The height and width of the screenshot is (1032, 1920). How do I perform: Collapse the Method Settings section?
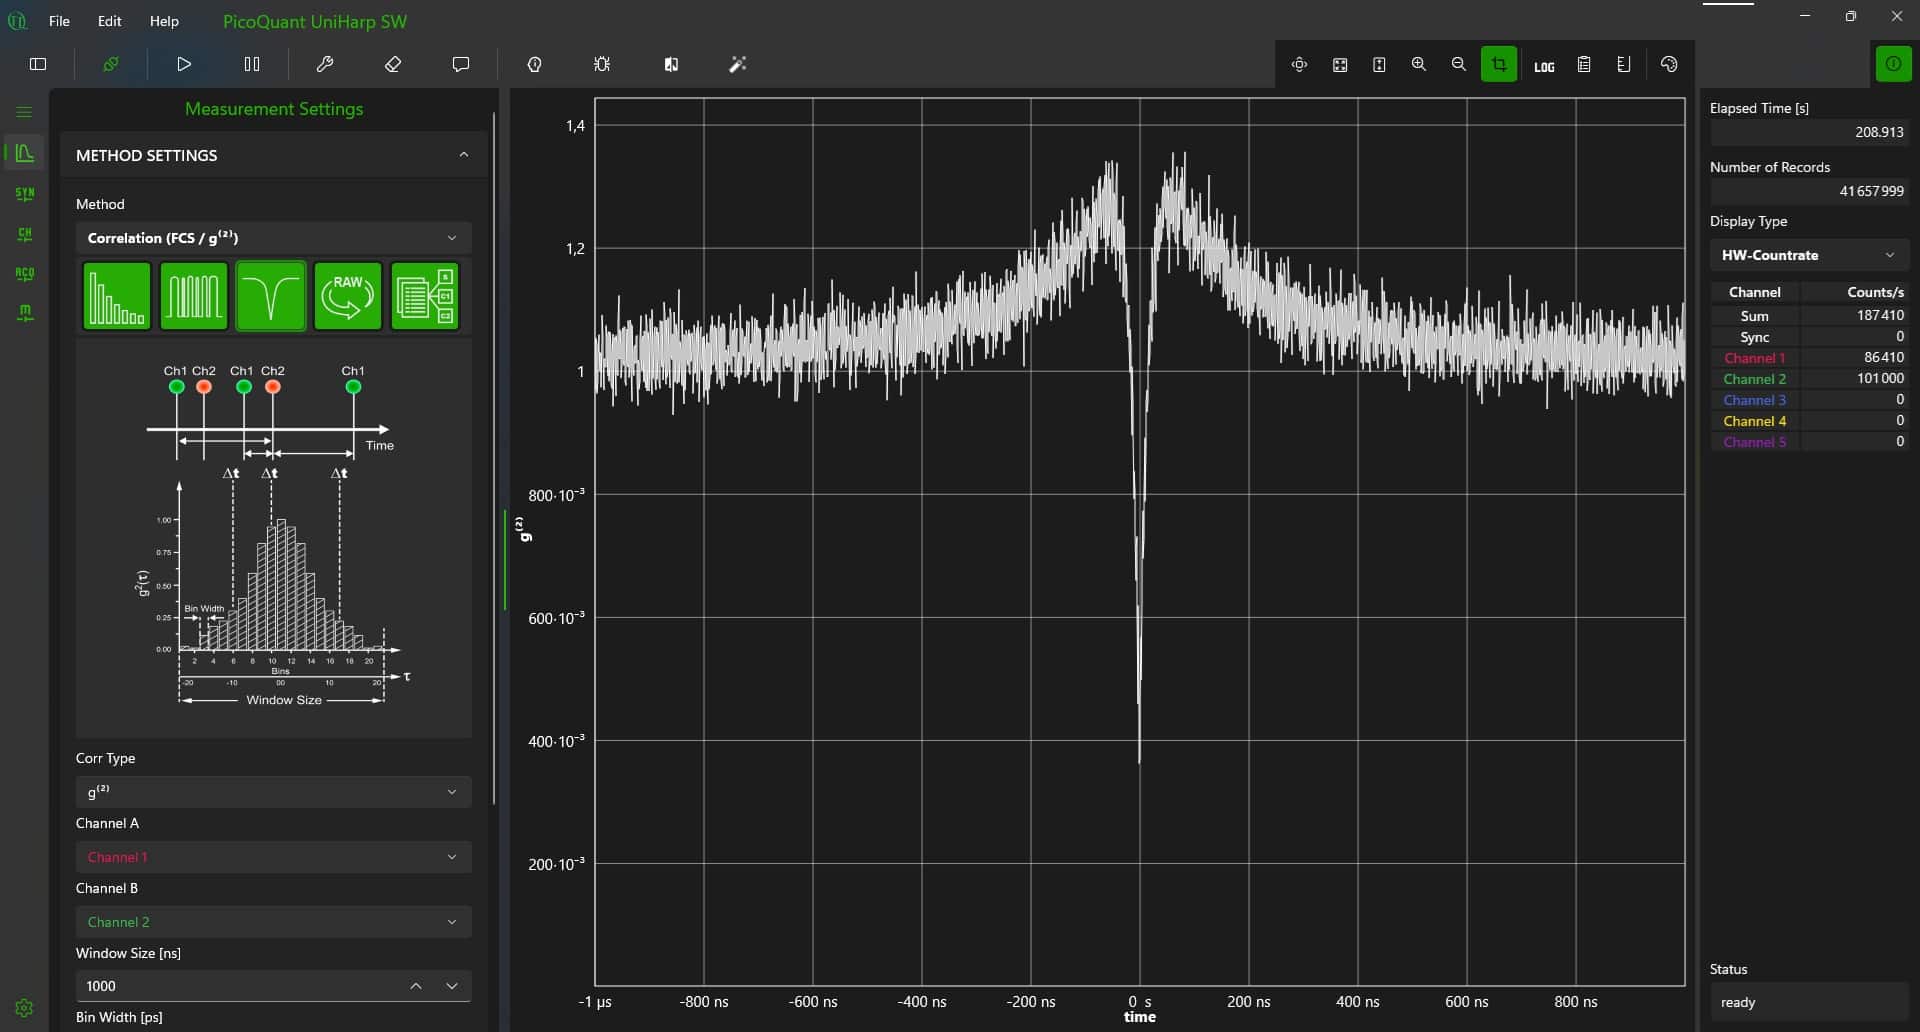point(463,155)
